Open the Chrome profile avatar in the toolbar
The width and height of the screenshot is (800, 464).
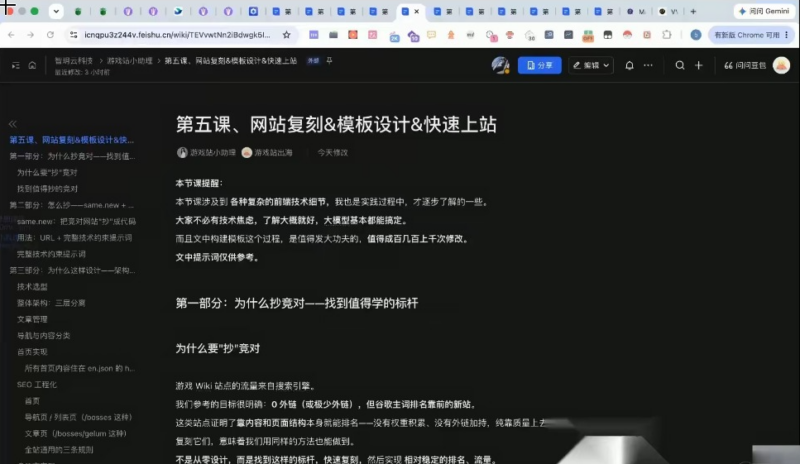coord(695,35)
